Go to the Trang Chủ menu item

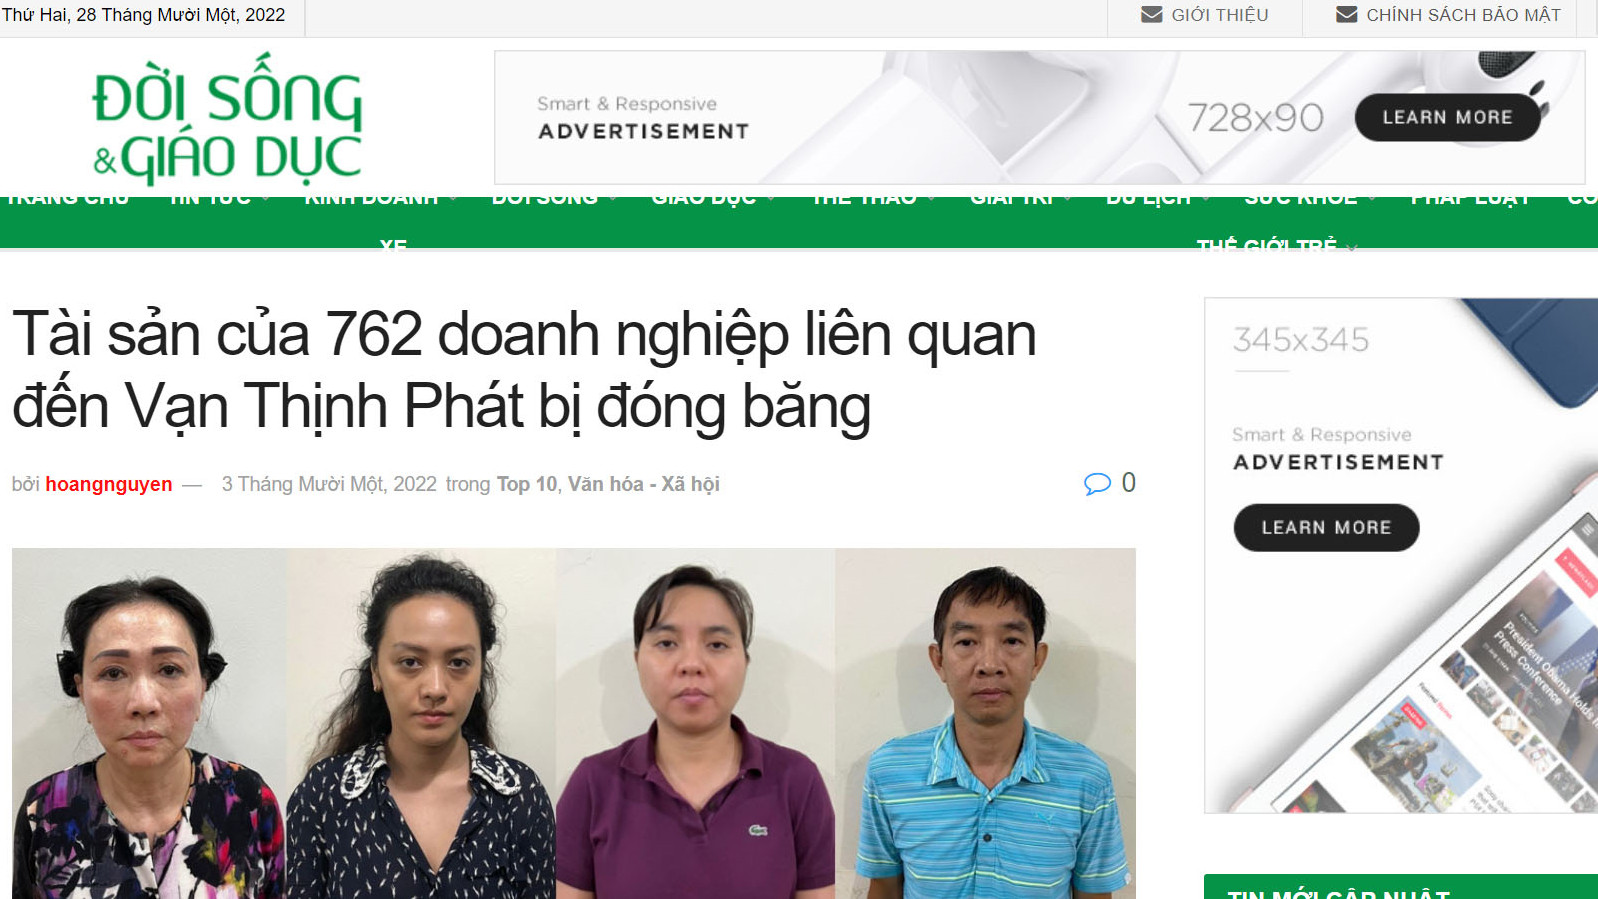pyautogui.click(x=68, y=198)
